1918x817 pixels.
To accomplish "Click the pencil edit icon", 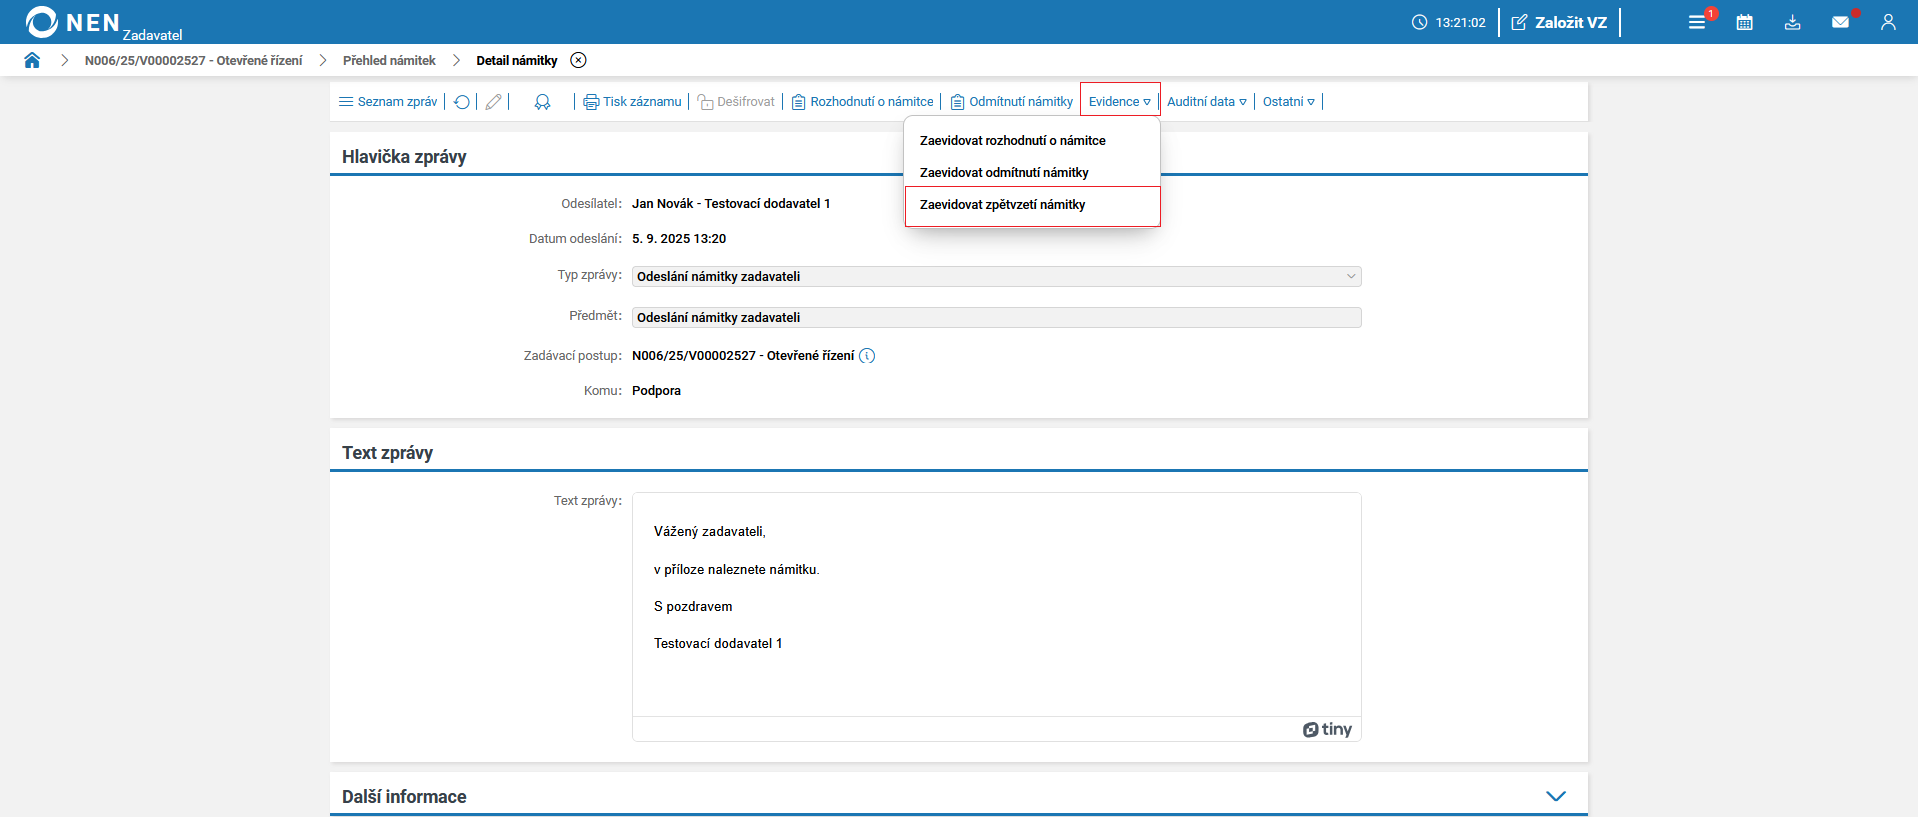I will 493,102.
